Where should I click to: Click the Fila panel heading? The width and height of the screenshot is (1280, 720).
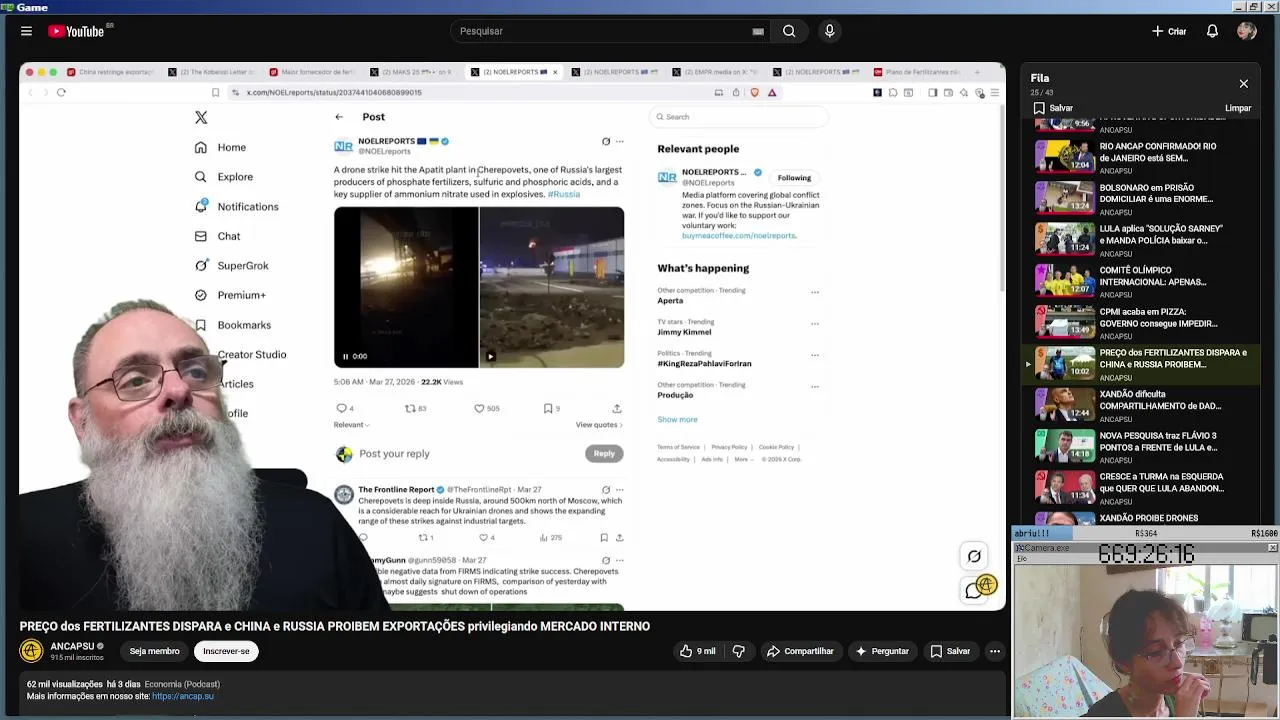pos(1040,78)
